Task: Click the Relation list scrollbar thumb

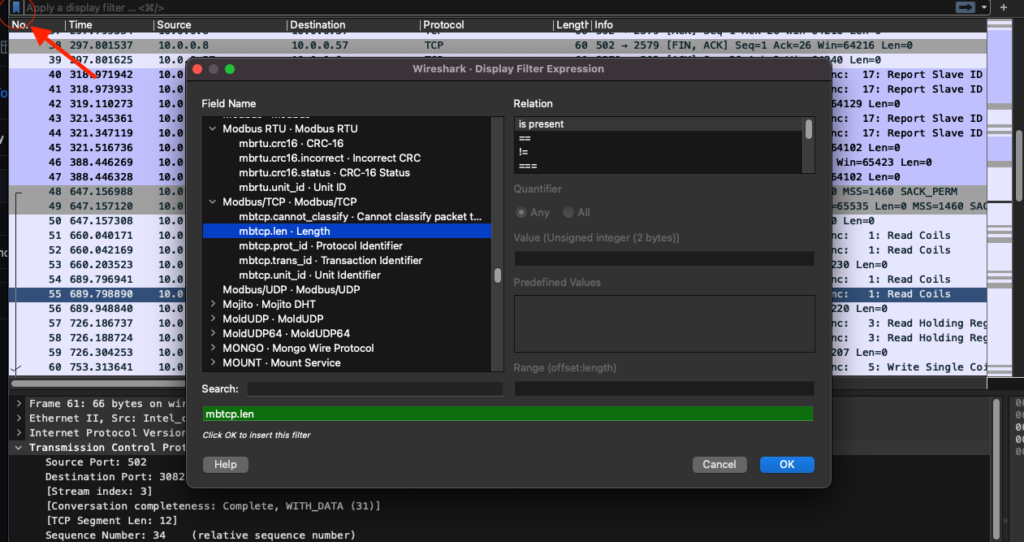Action: [x=808, y=129]
